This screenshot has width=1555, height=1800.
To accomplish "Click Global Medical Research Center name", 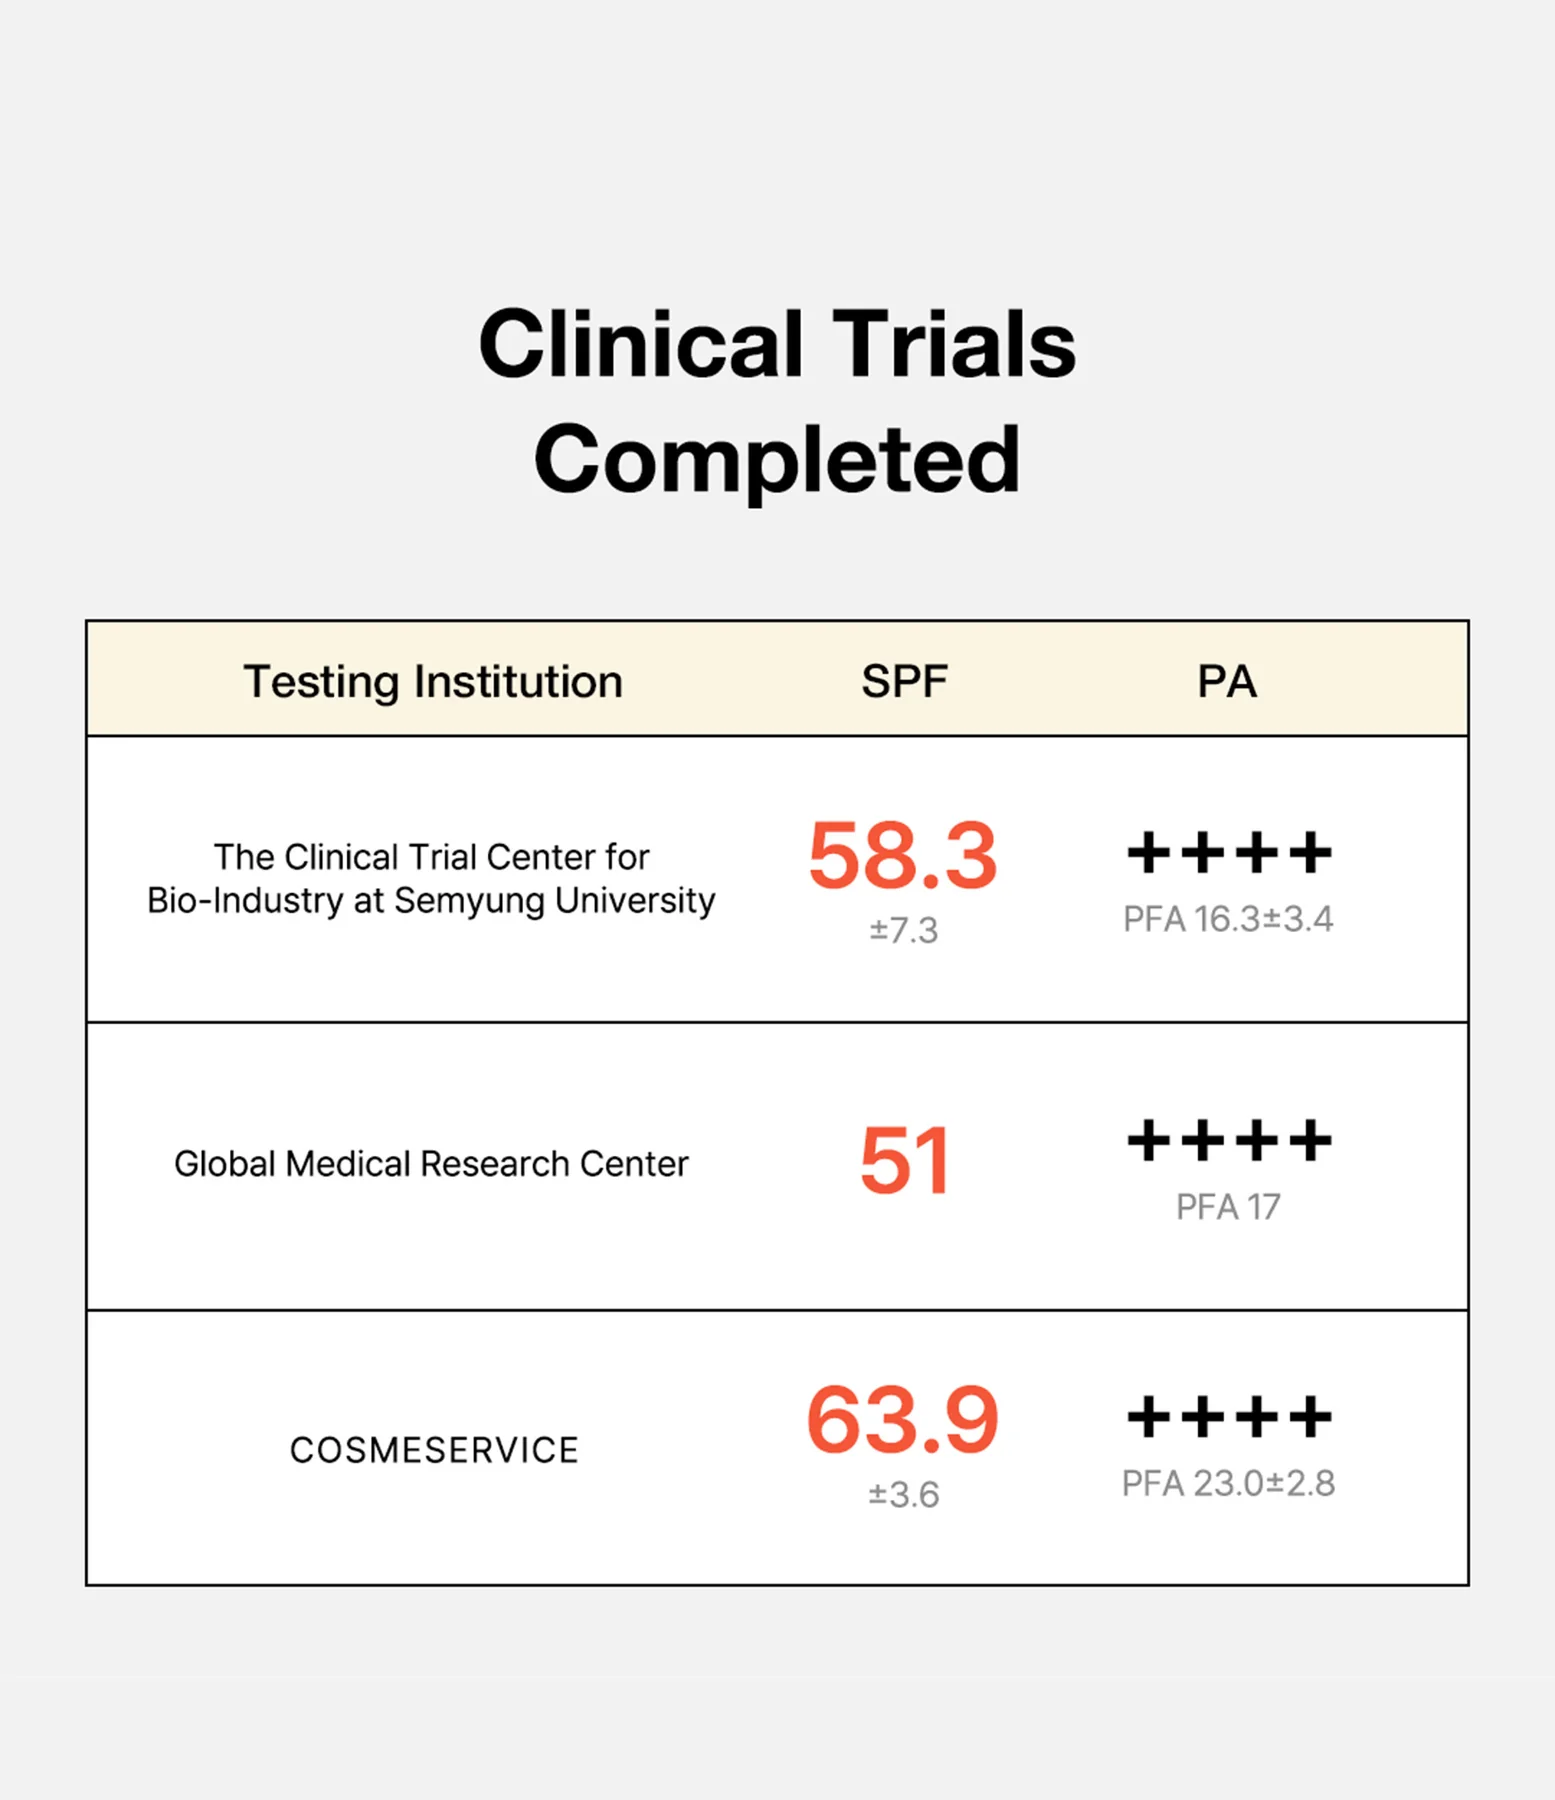I will (431, 1164).
